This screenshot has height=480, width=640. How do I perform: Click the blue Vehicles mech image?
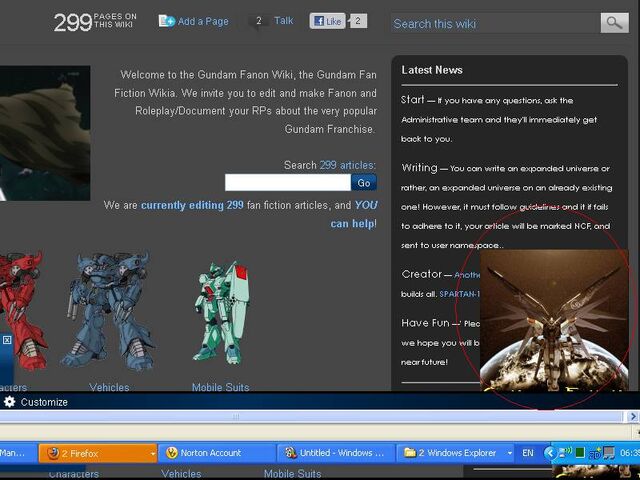pos(108,311)
